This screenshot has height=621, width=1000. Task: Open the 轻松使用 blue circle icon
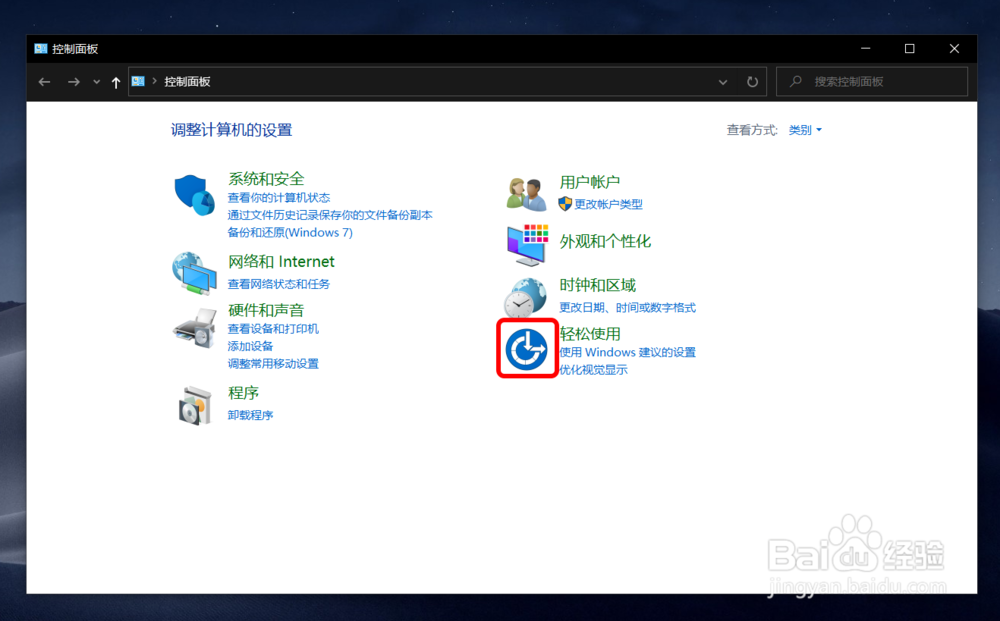coord(527,349)
